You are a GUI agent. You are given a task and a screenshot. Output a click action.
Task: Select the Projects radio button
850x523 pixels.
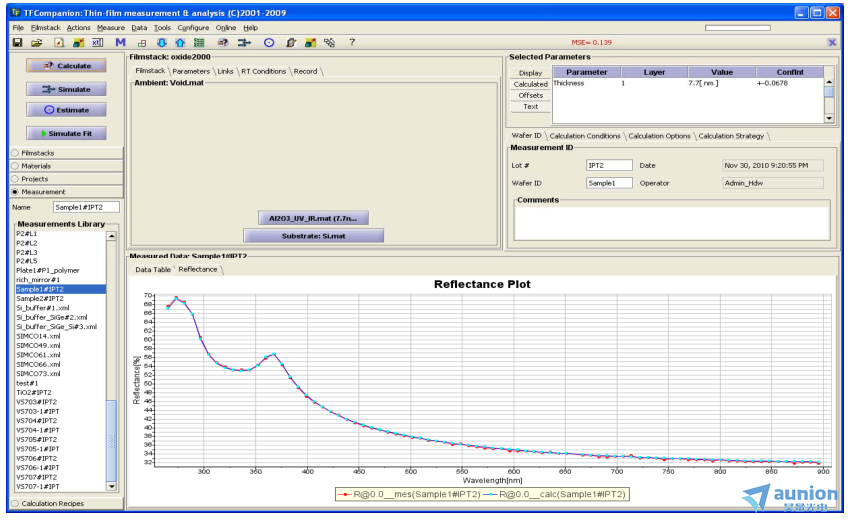(15, 179)
